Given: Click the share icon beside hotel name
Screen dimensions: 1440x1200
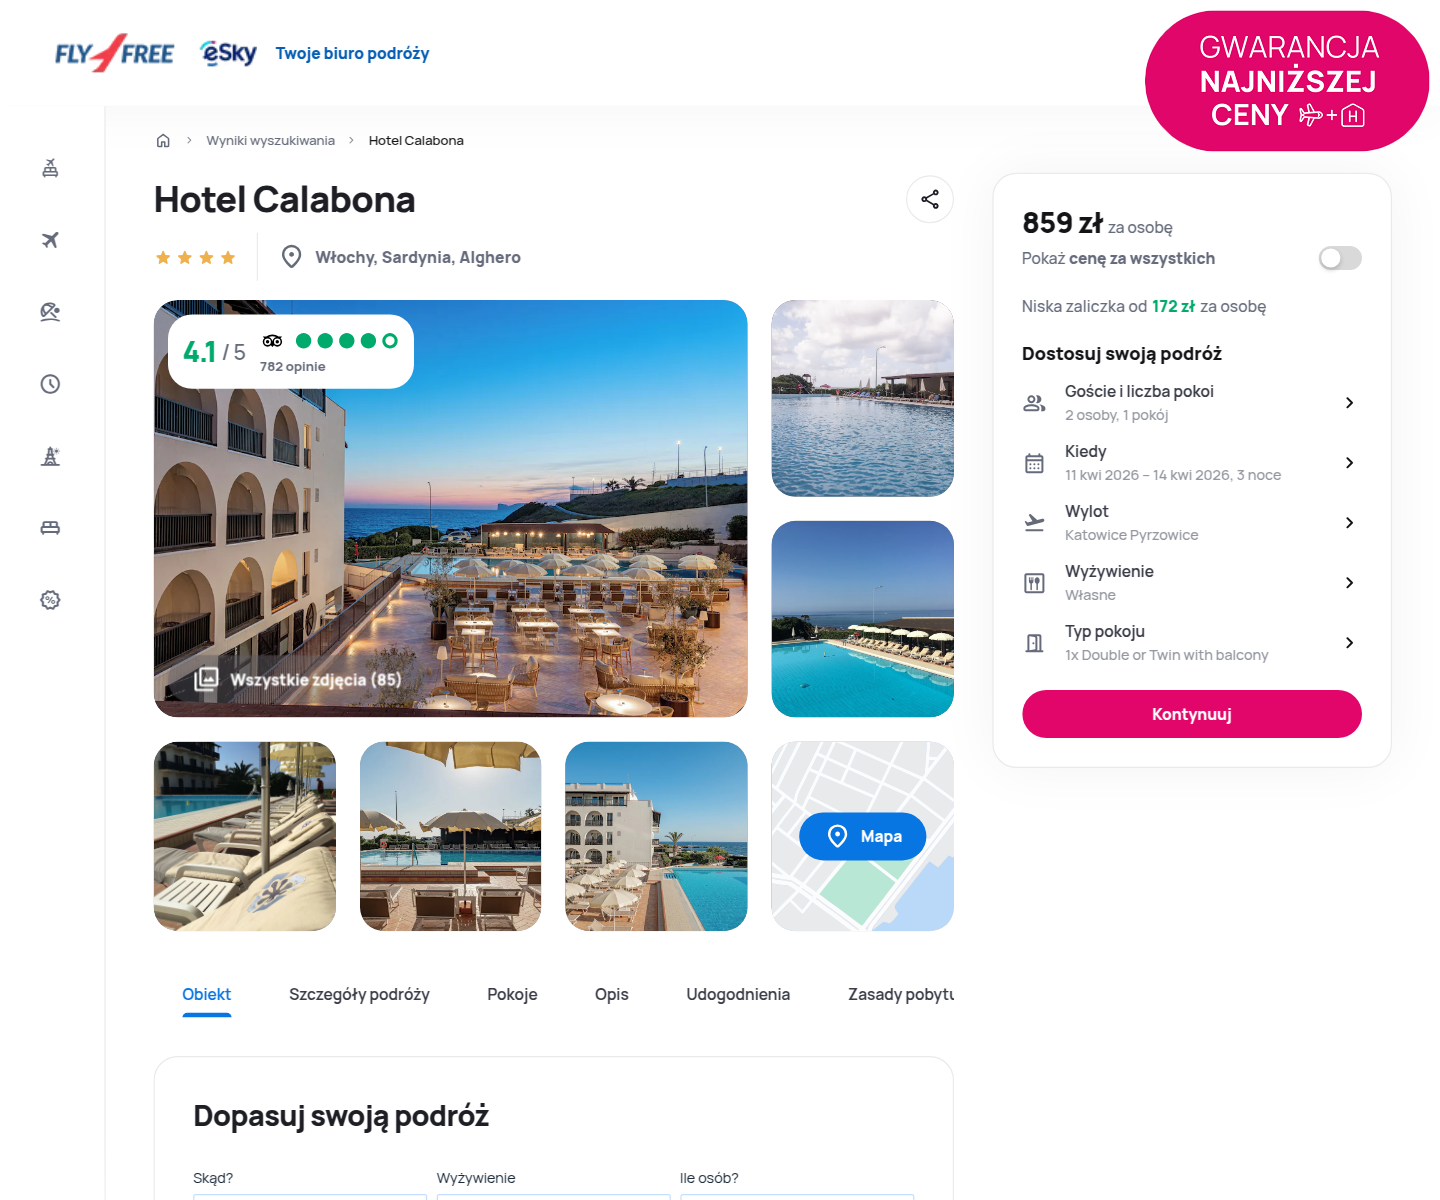Looking at the screenshot, I should (930, 199).
